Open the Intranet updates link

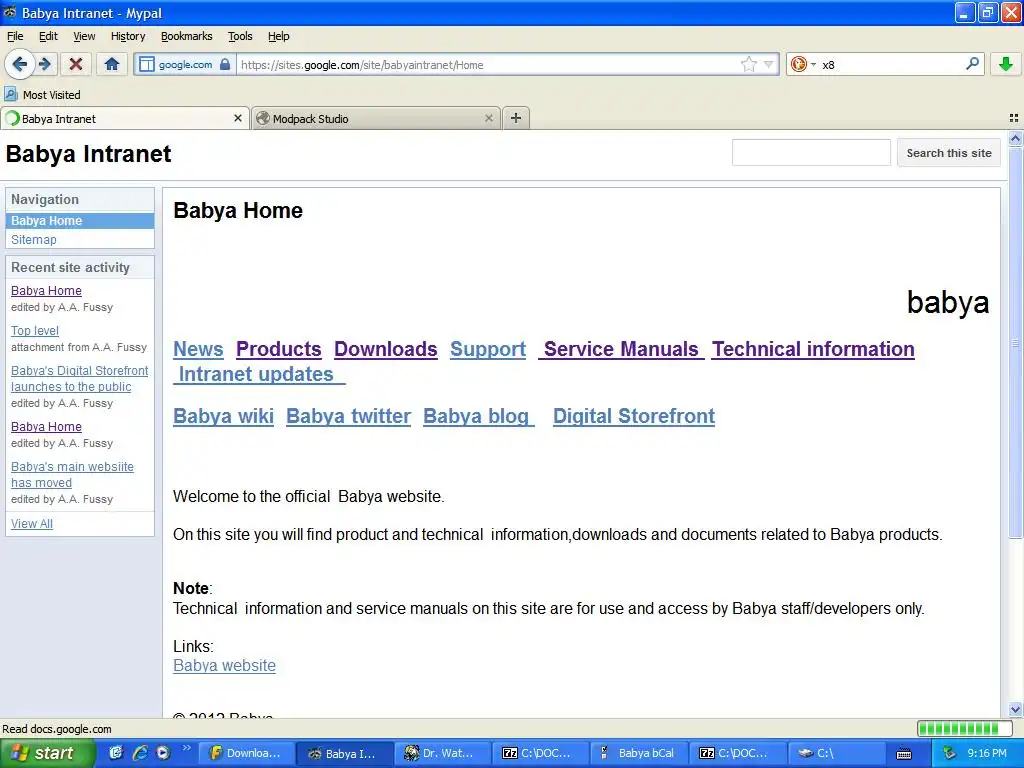(259, 374)
